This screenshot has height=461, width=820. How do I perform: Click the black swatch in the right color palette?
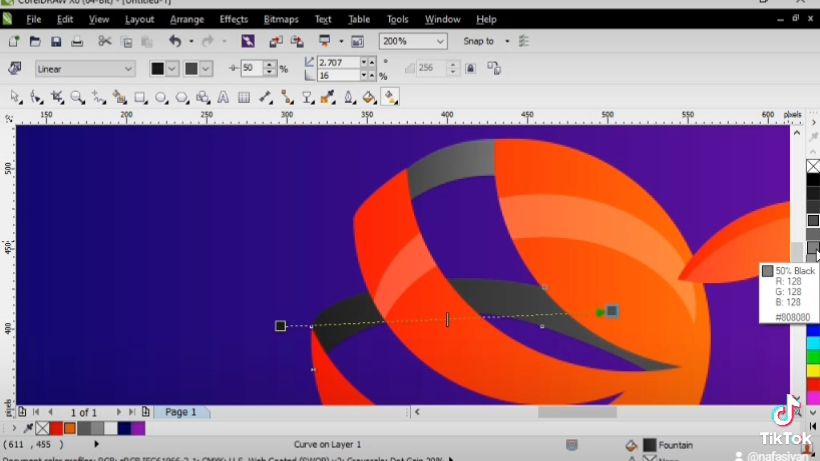[813, 181]
